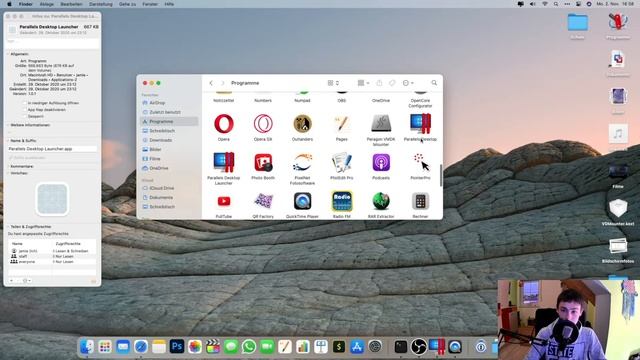Image resolution: width=640 pixels, height=360 pixels.
Task: Collapse the Allgemein section
Action: pyautogui.click(x=8, y=54)
